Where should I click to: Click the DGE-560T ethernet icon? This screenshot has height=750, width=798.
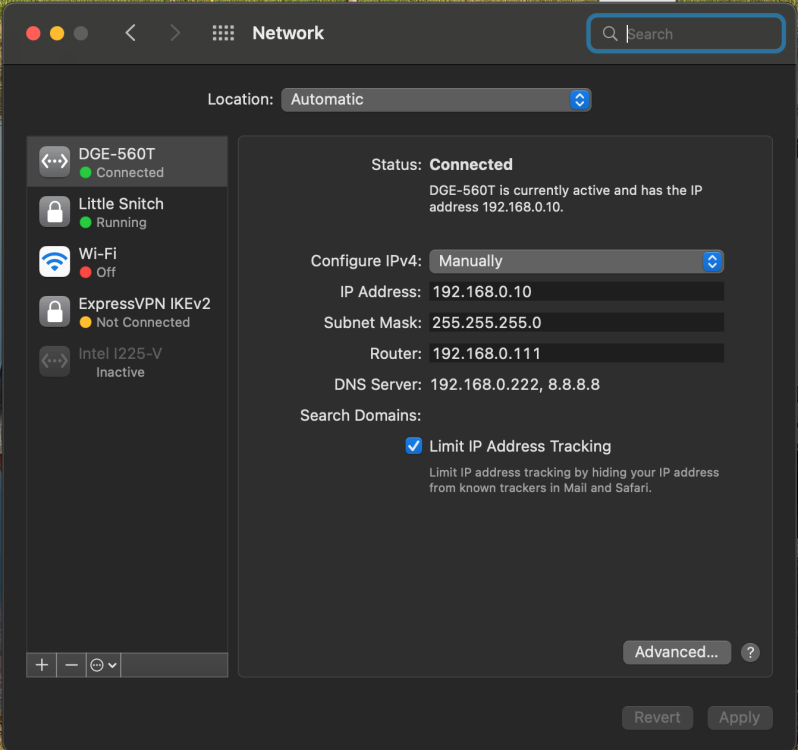pos(54,161)
